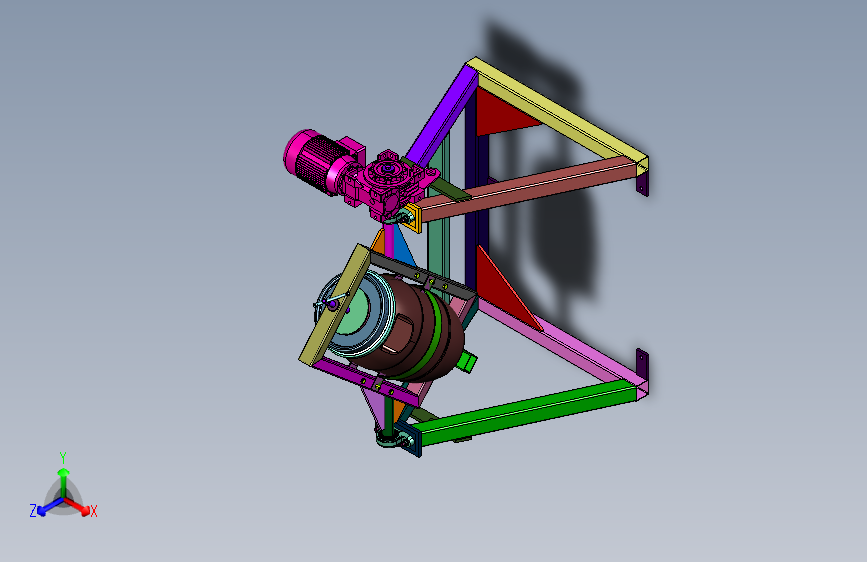Select the yellow top frame beam
867x562 pixels.
[558, 110]
